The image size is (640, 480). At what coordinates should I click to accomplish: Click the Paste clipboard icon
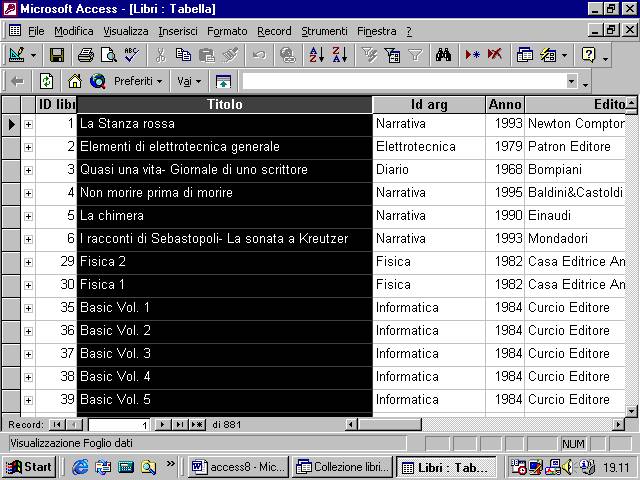tap(207, 55)
